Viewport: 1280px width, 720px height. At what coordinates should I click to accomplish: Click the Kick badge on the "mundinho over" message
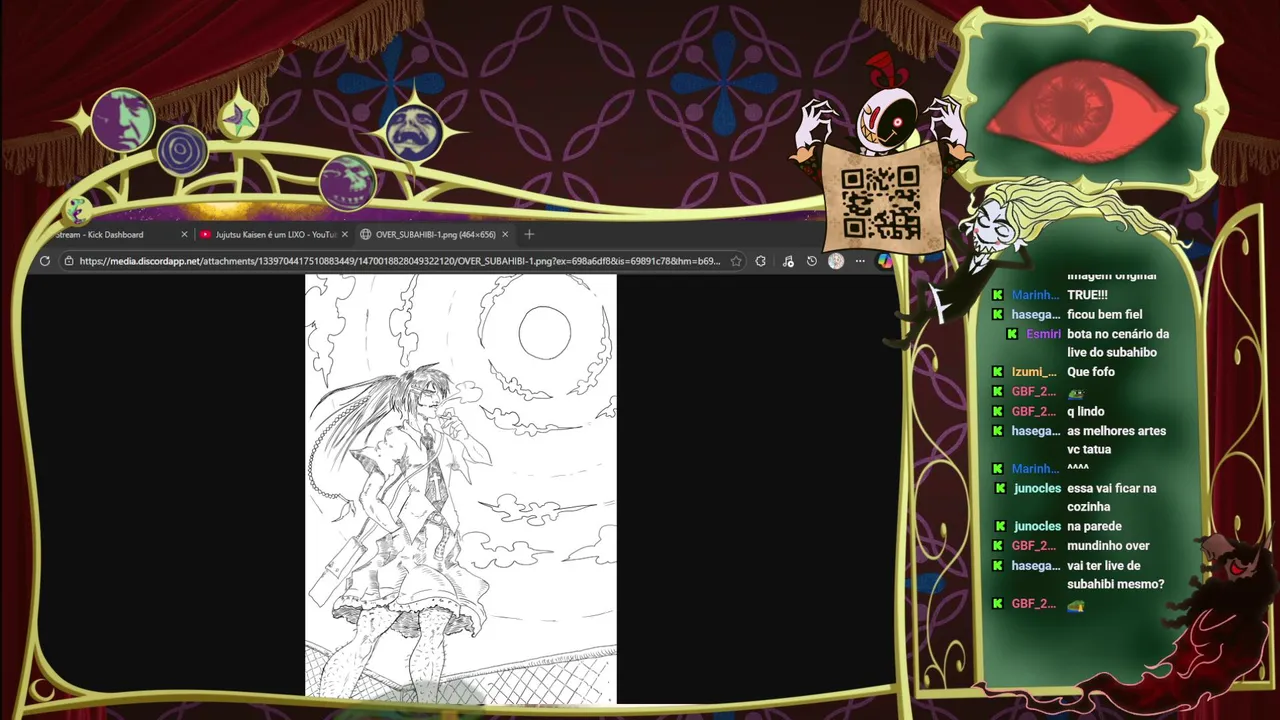pos(997,546)
